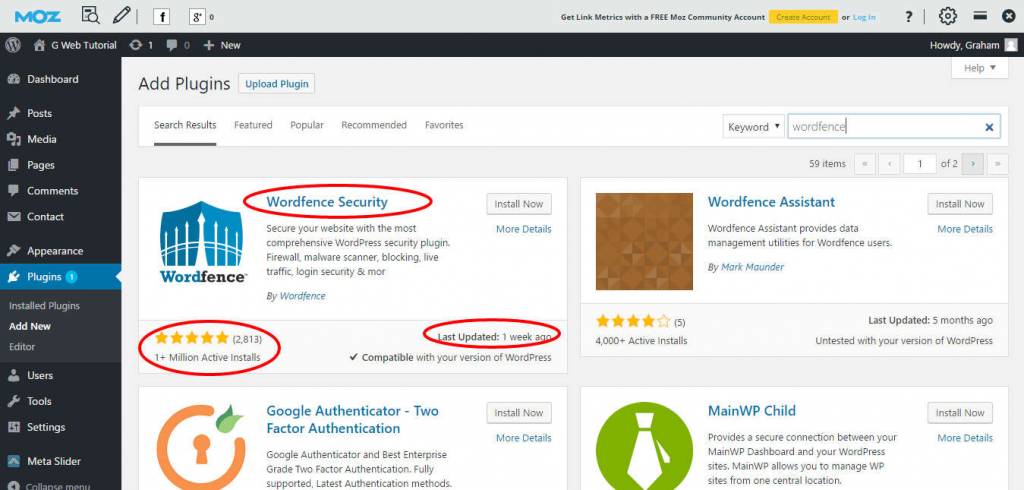The width and height of the screenshot is (1024, 490).
Task: Click the Facebook share icon in MozBar
Action: click(161, 17)
